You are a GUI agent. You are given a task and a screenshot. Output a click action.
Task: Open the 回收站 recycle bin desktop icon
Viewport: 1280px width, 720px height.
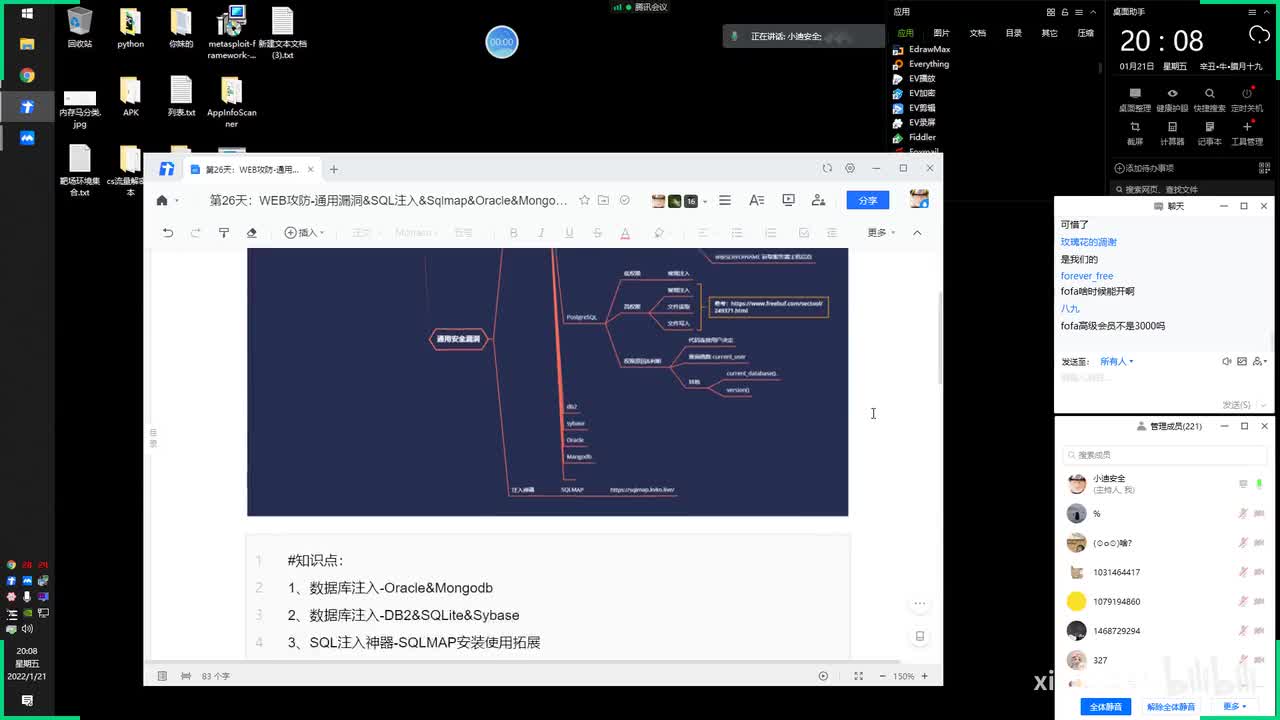pyautogui.click(x=80, y=28)
